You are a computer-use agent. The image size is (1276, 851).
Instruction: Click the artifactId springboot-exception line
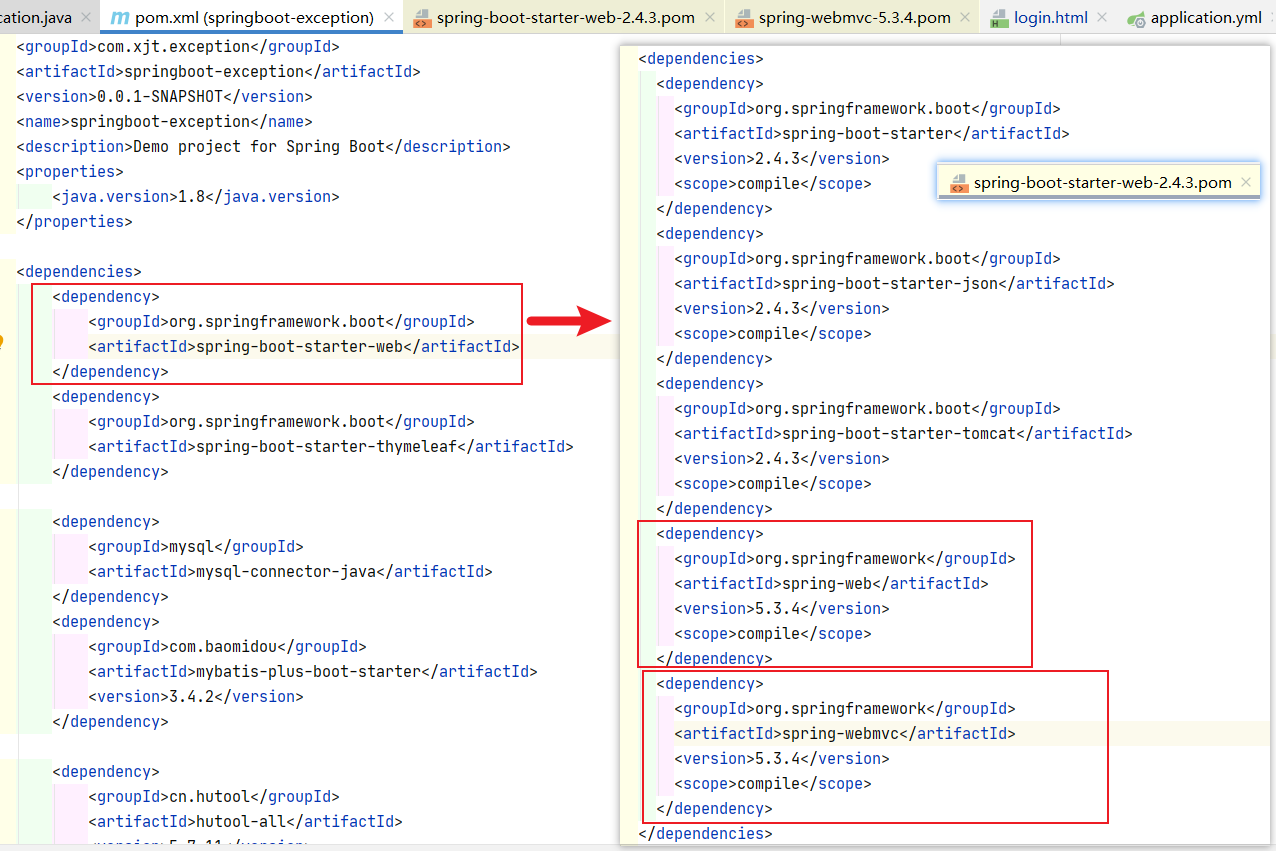click(218, 72)
